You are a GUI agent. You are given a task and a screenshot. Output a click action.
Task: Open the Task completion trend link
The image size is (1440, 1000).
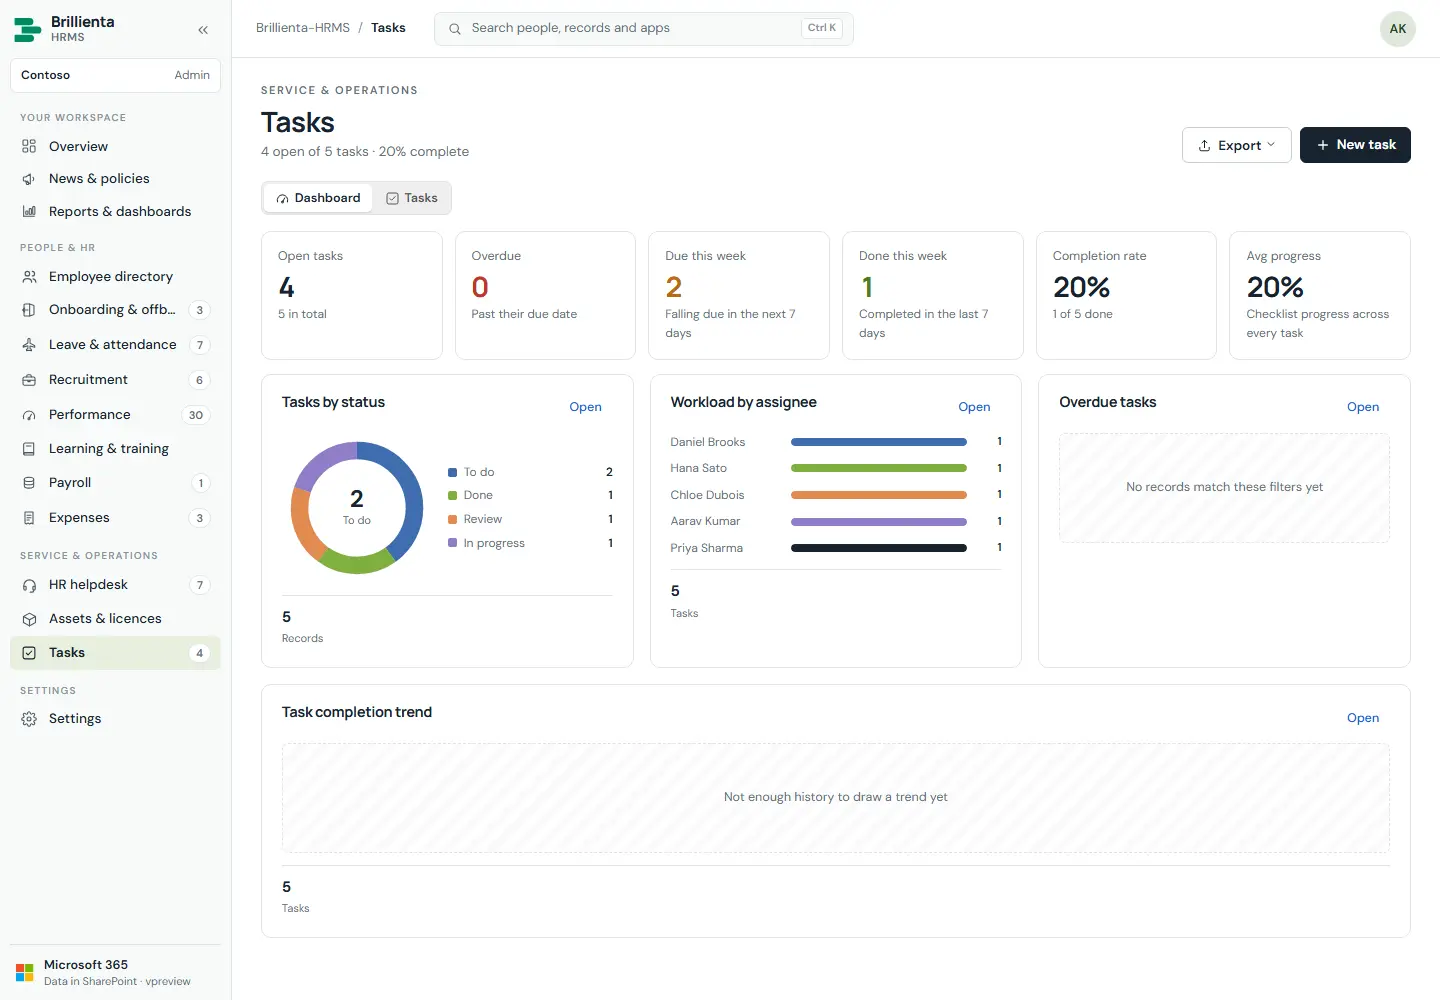1363,718
